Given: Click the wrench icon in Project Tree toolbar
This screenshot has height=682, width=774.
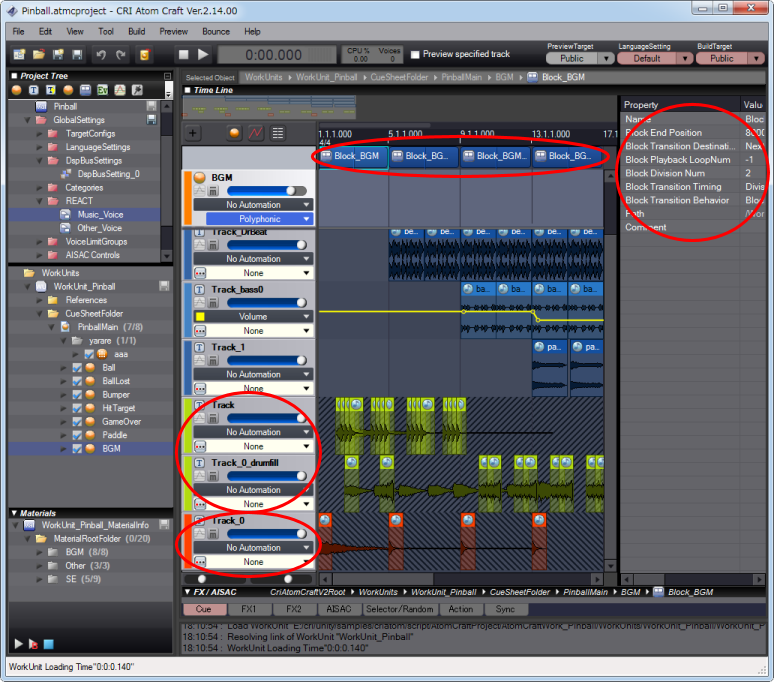Looking at the screenshot, I should click(136, 91).
